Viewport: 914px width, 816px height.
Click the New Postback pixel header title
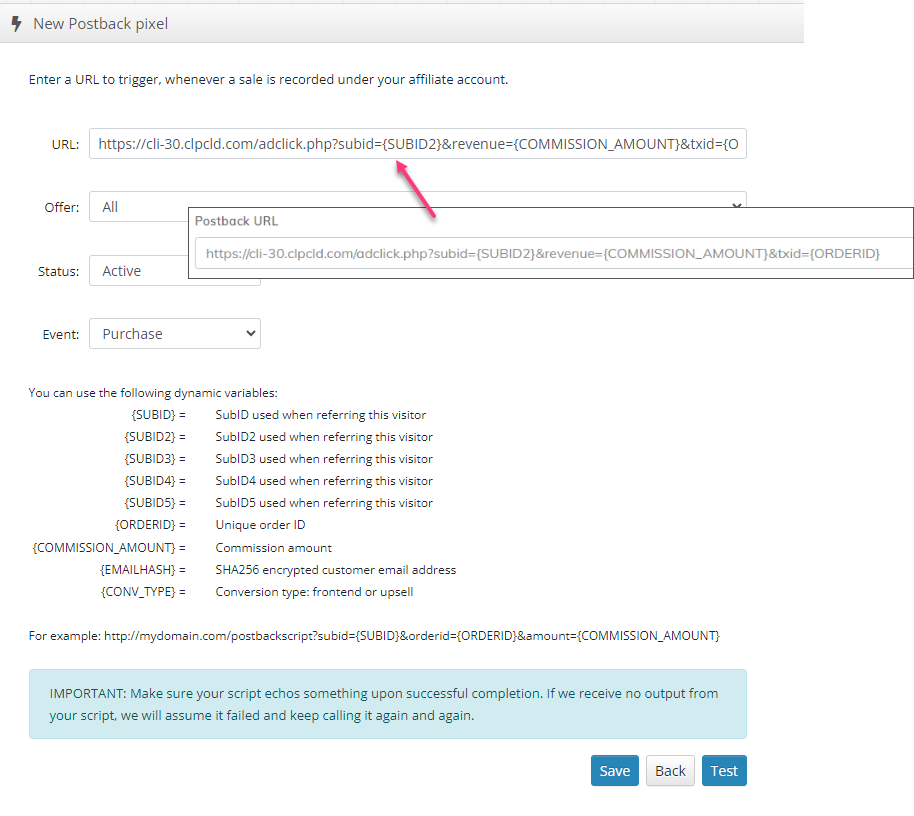(x=100, y=23)
